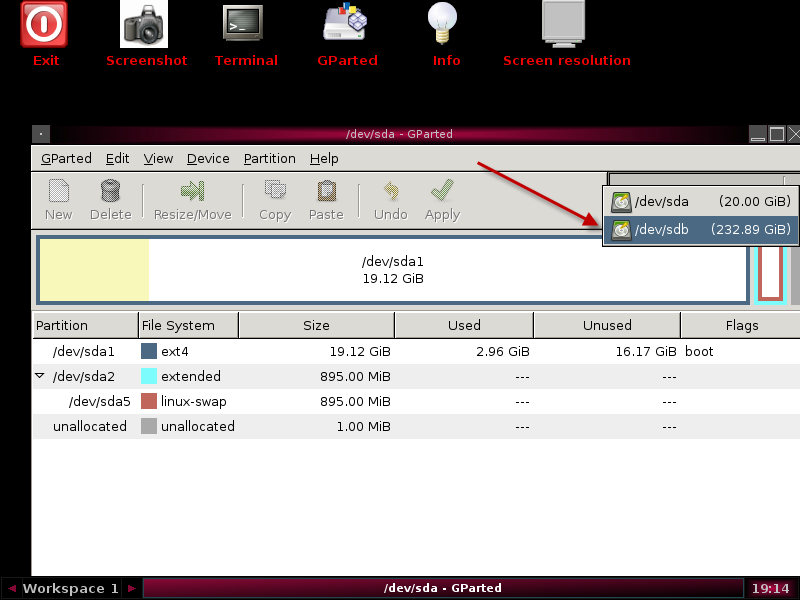Image resolution: width=800 pixels, height=600 pixels.
Task: Click the red swap block in disk graphic
Action: coord(770,273)
